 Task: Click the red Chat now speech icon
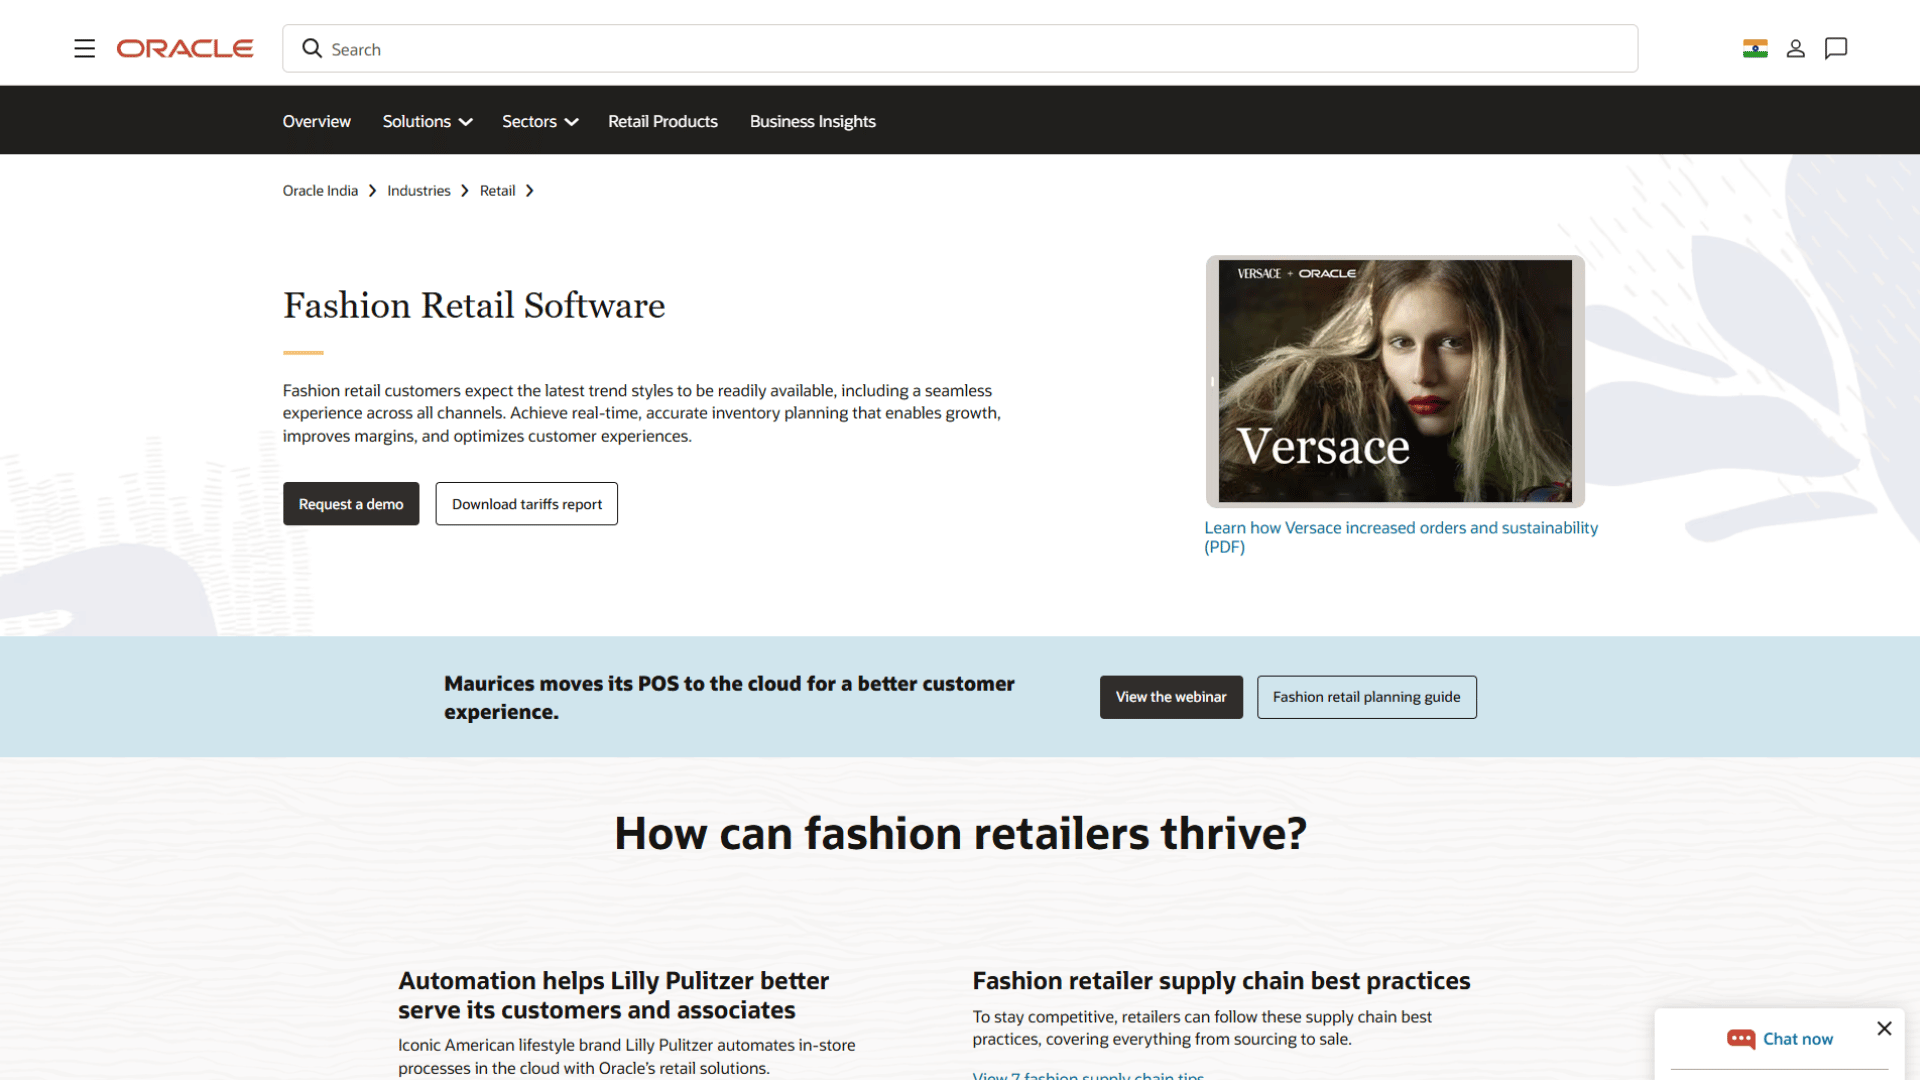tap(1741, 1039)
